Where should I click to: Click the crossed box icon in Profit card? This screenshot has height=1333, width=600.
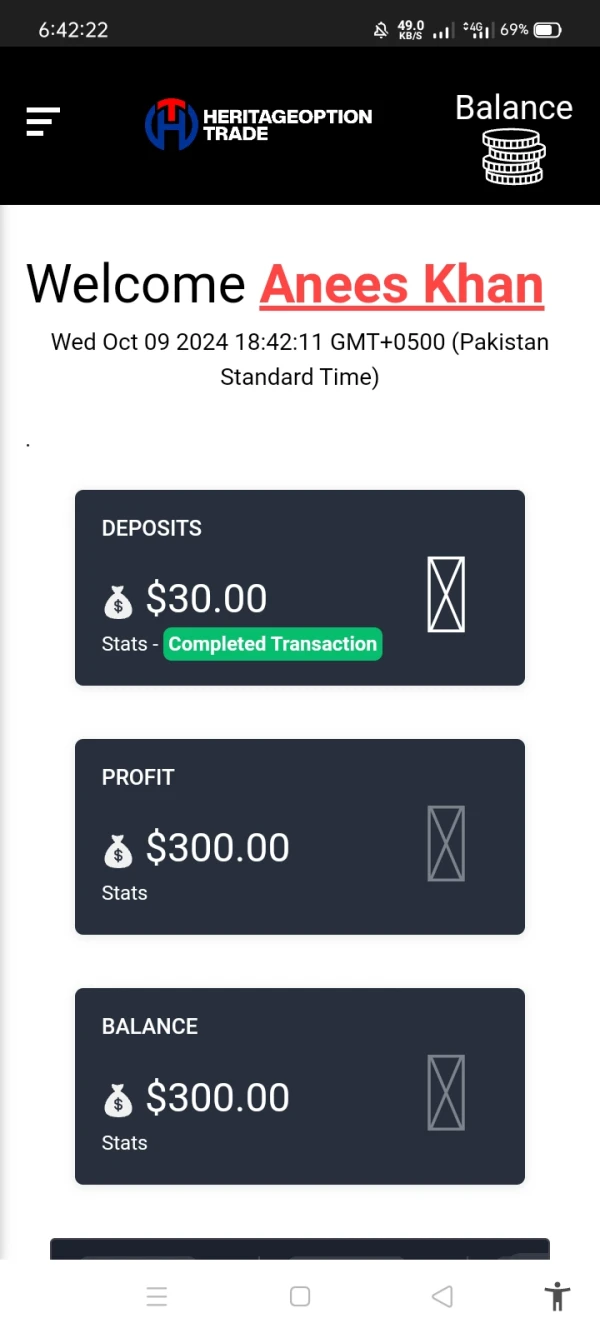446,843
